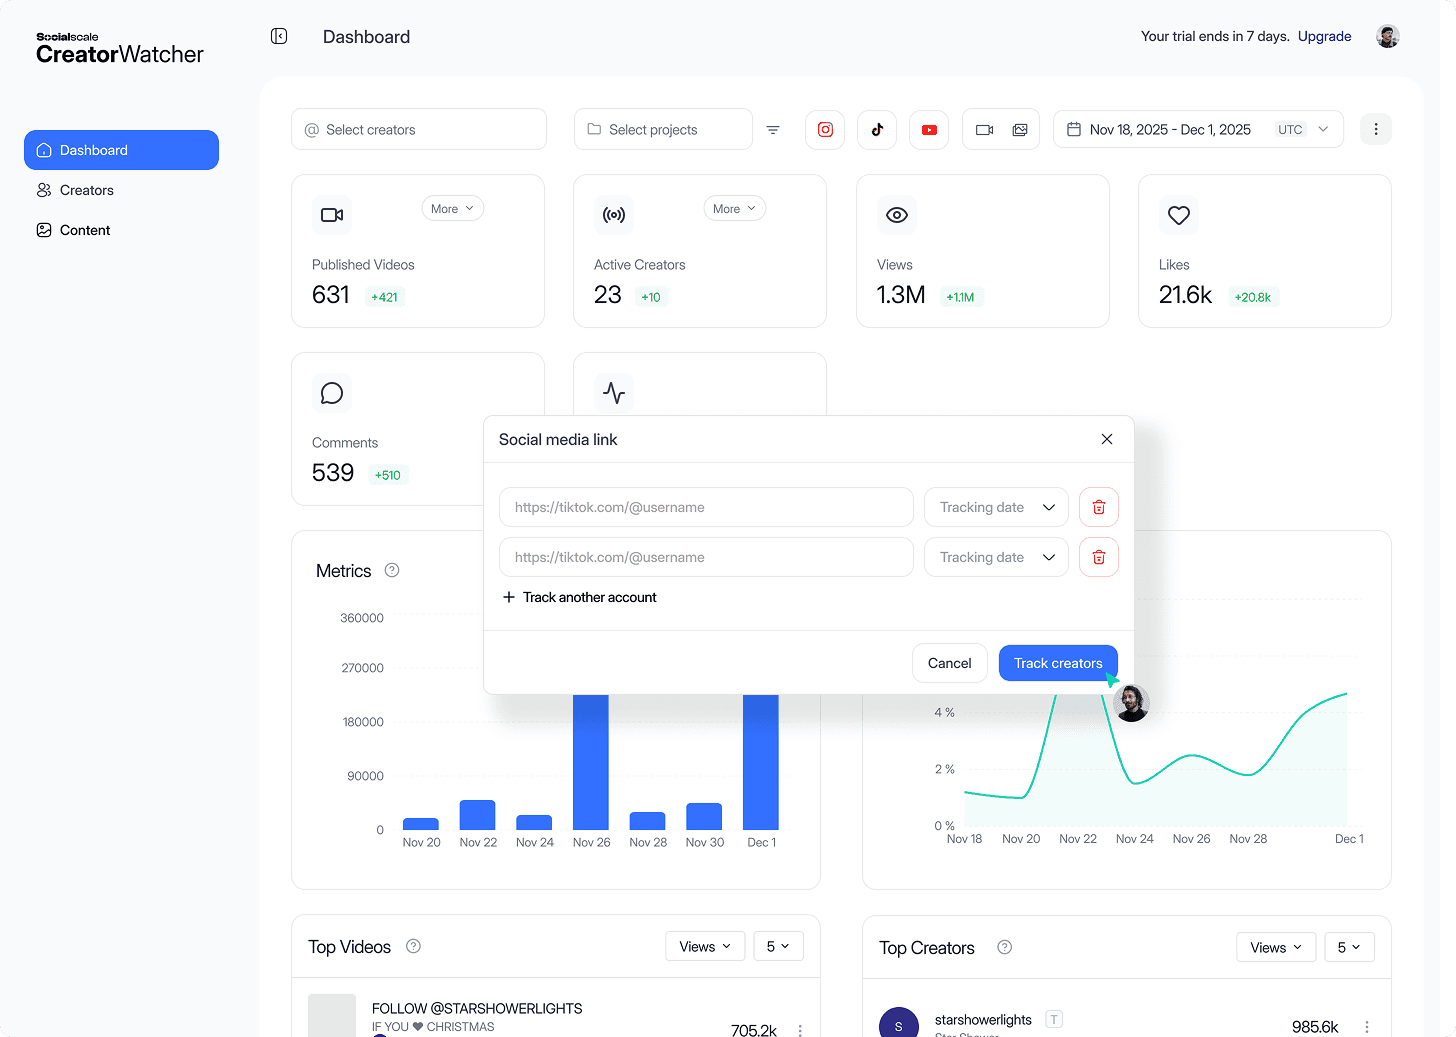
Task: Click the 705.2k views value
Action: (x=754, y=1029)
